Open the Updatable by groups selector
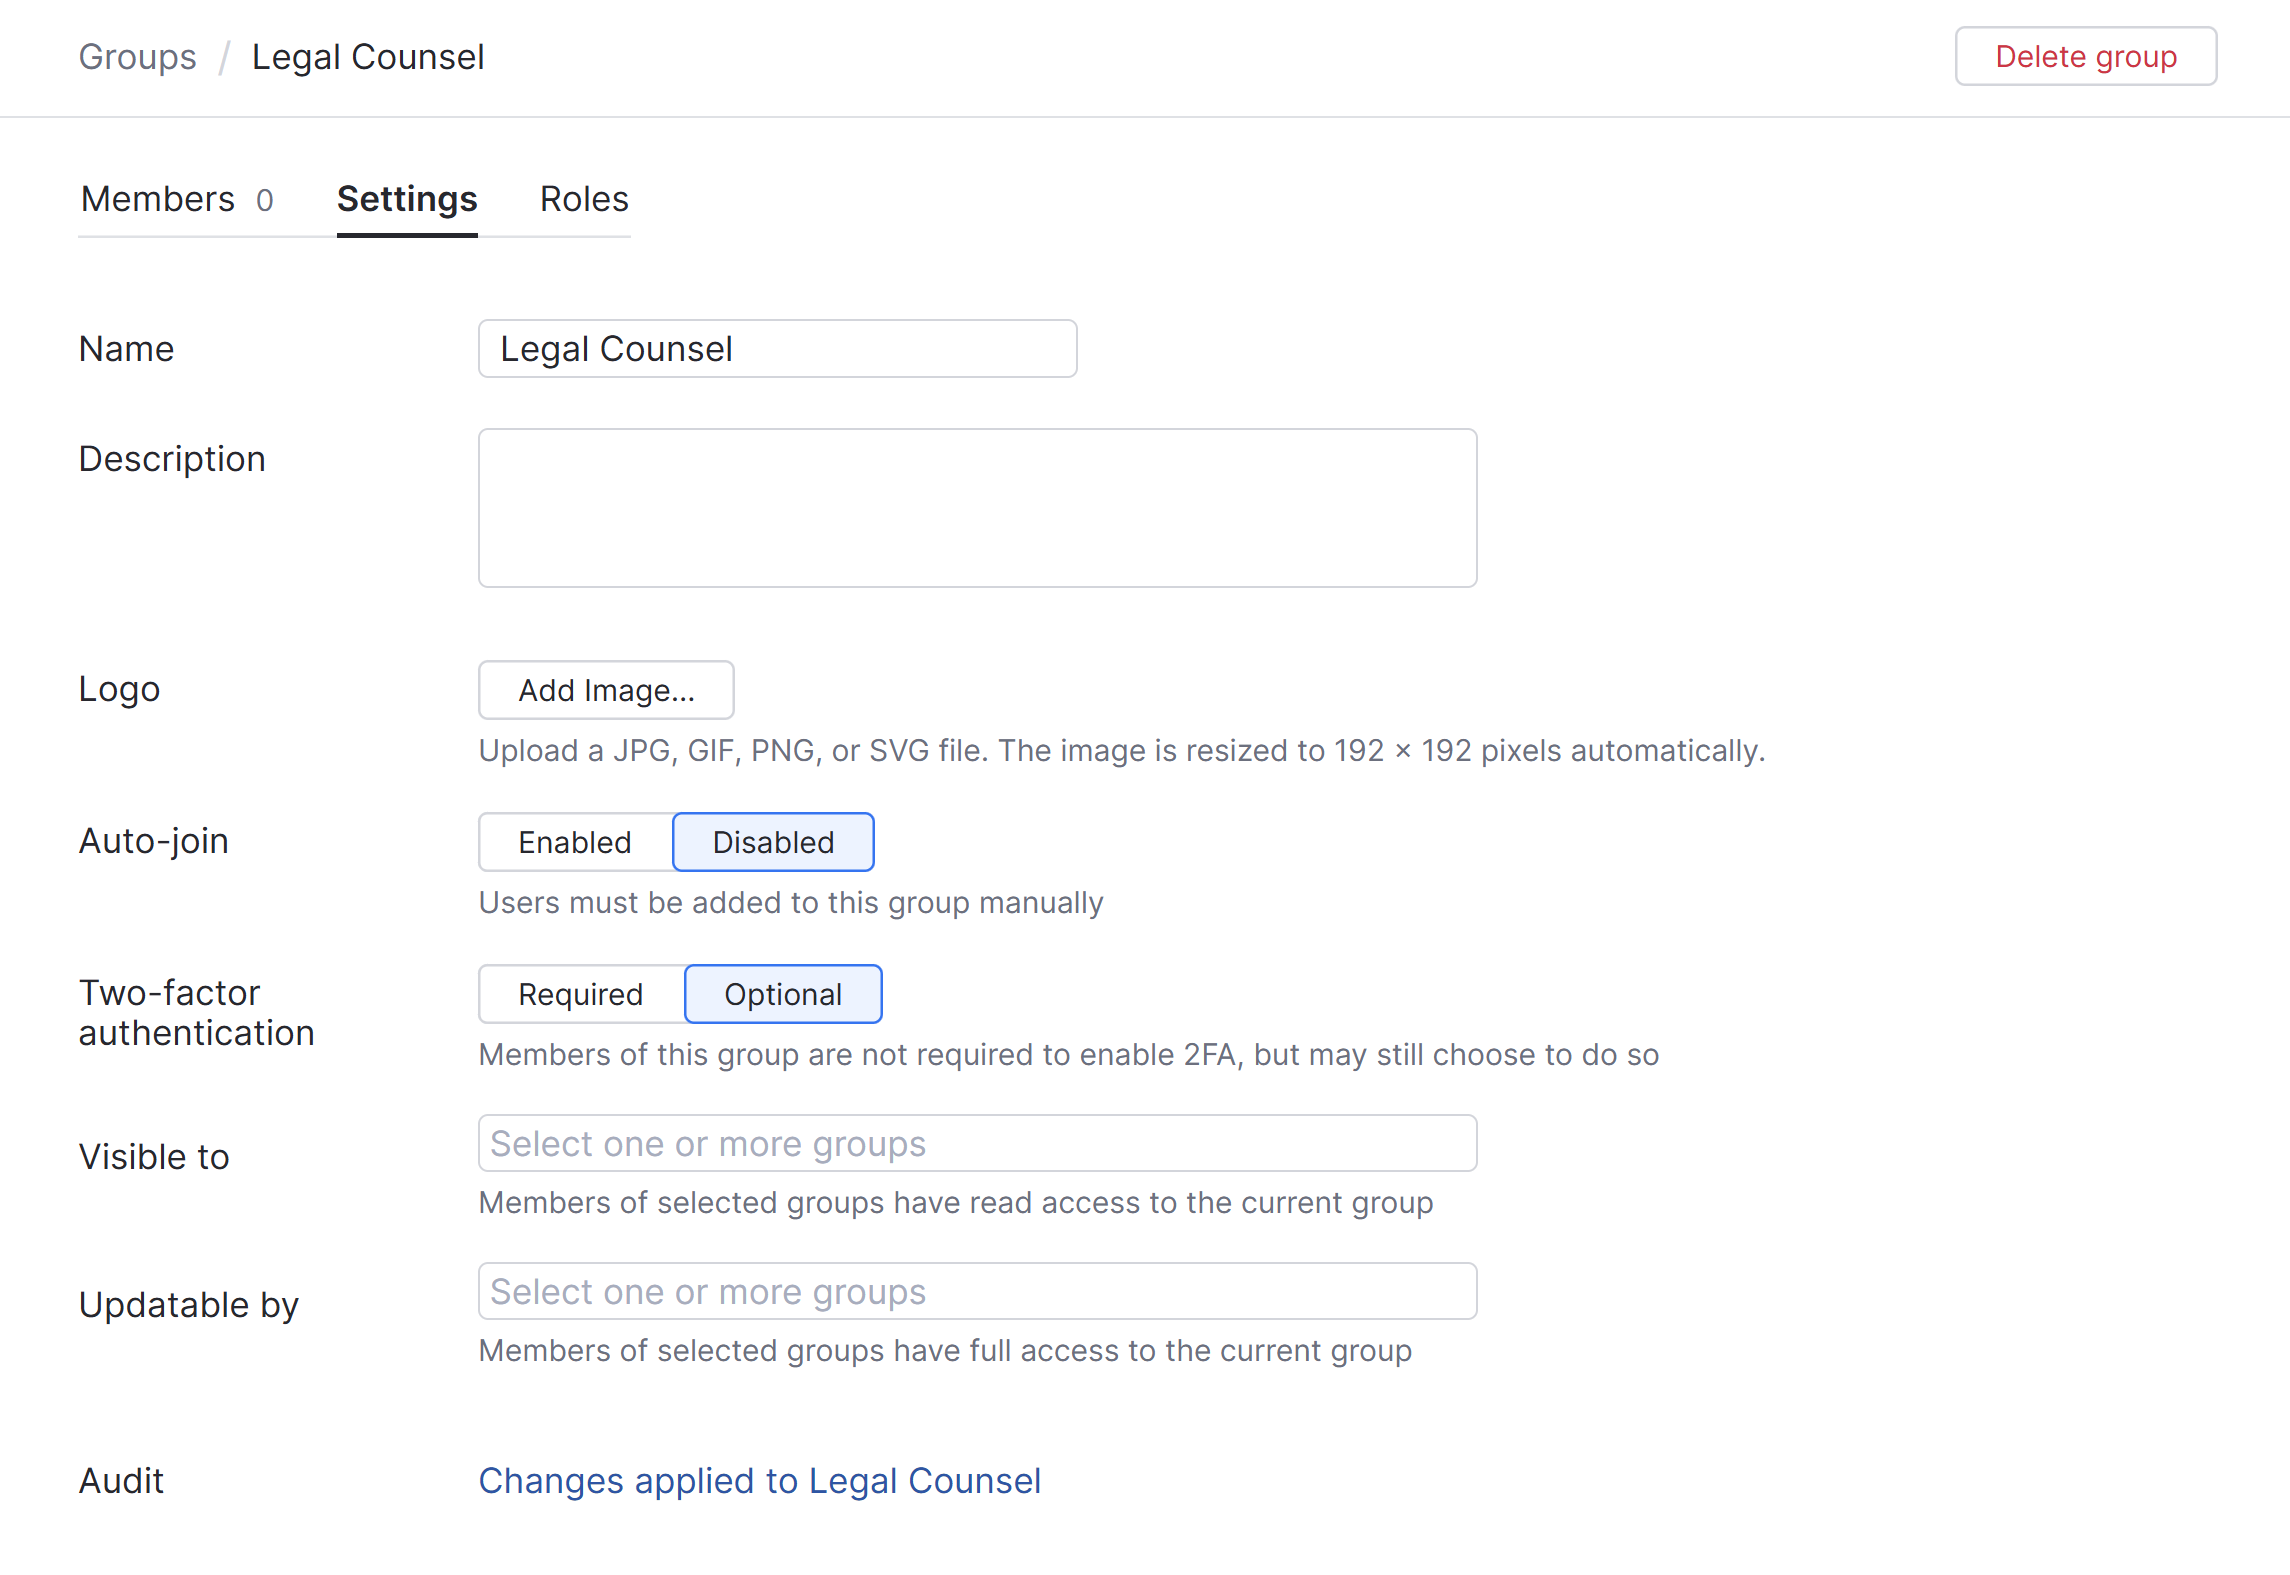The image size is (2290, 1575). (977, 1291)
